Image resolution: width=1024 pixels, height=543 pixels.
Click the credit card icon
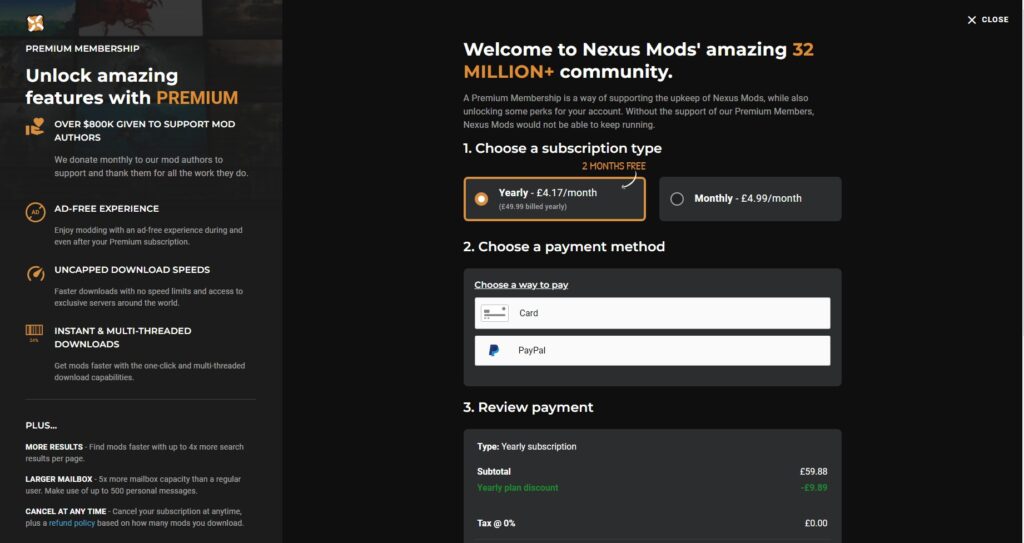(x=494, y=313)
